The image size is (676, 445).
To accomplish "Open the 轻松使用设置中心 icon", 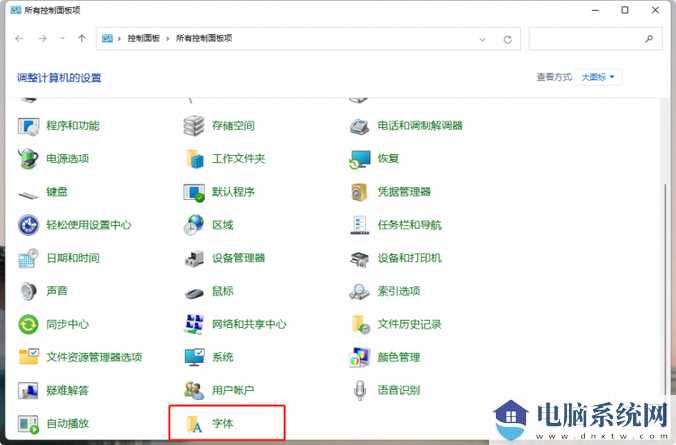I will (x=28, y=225).
